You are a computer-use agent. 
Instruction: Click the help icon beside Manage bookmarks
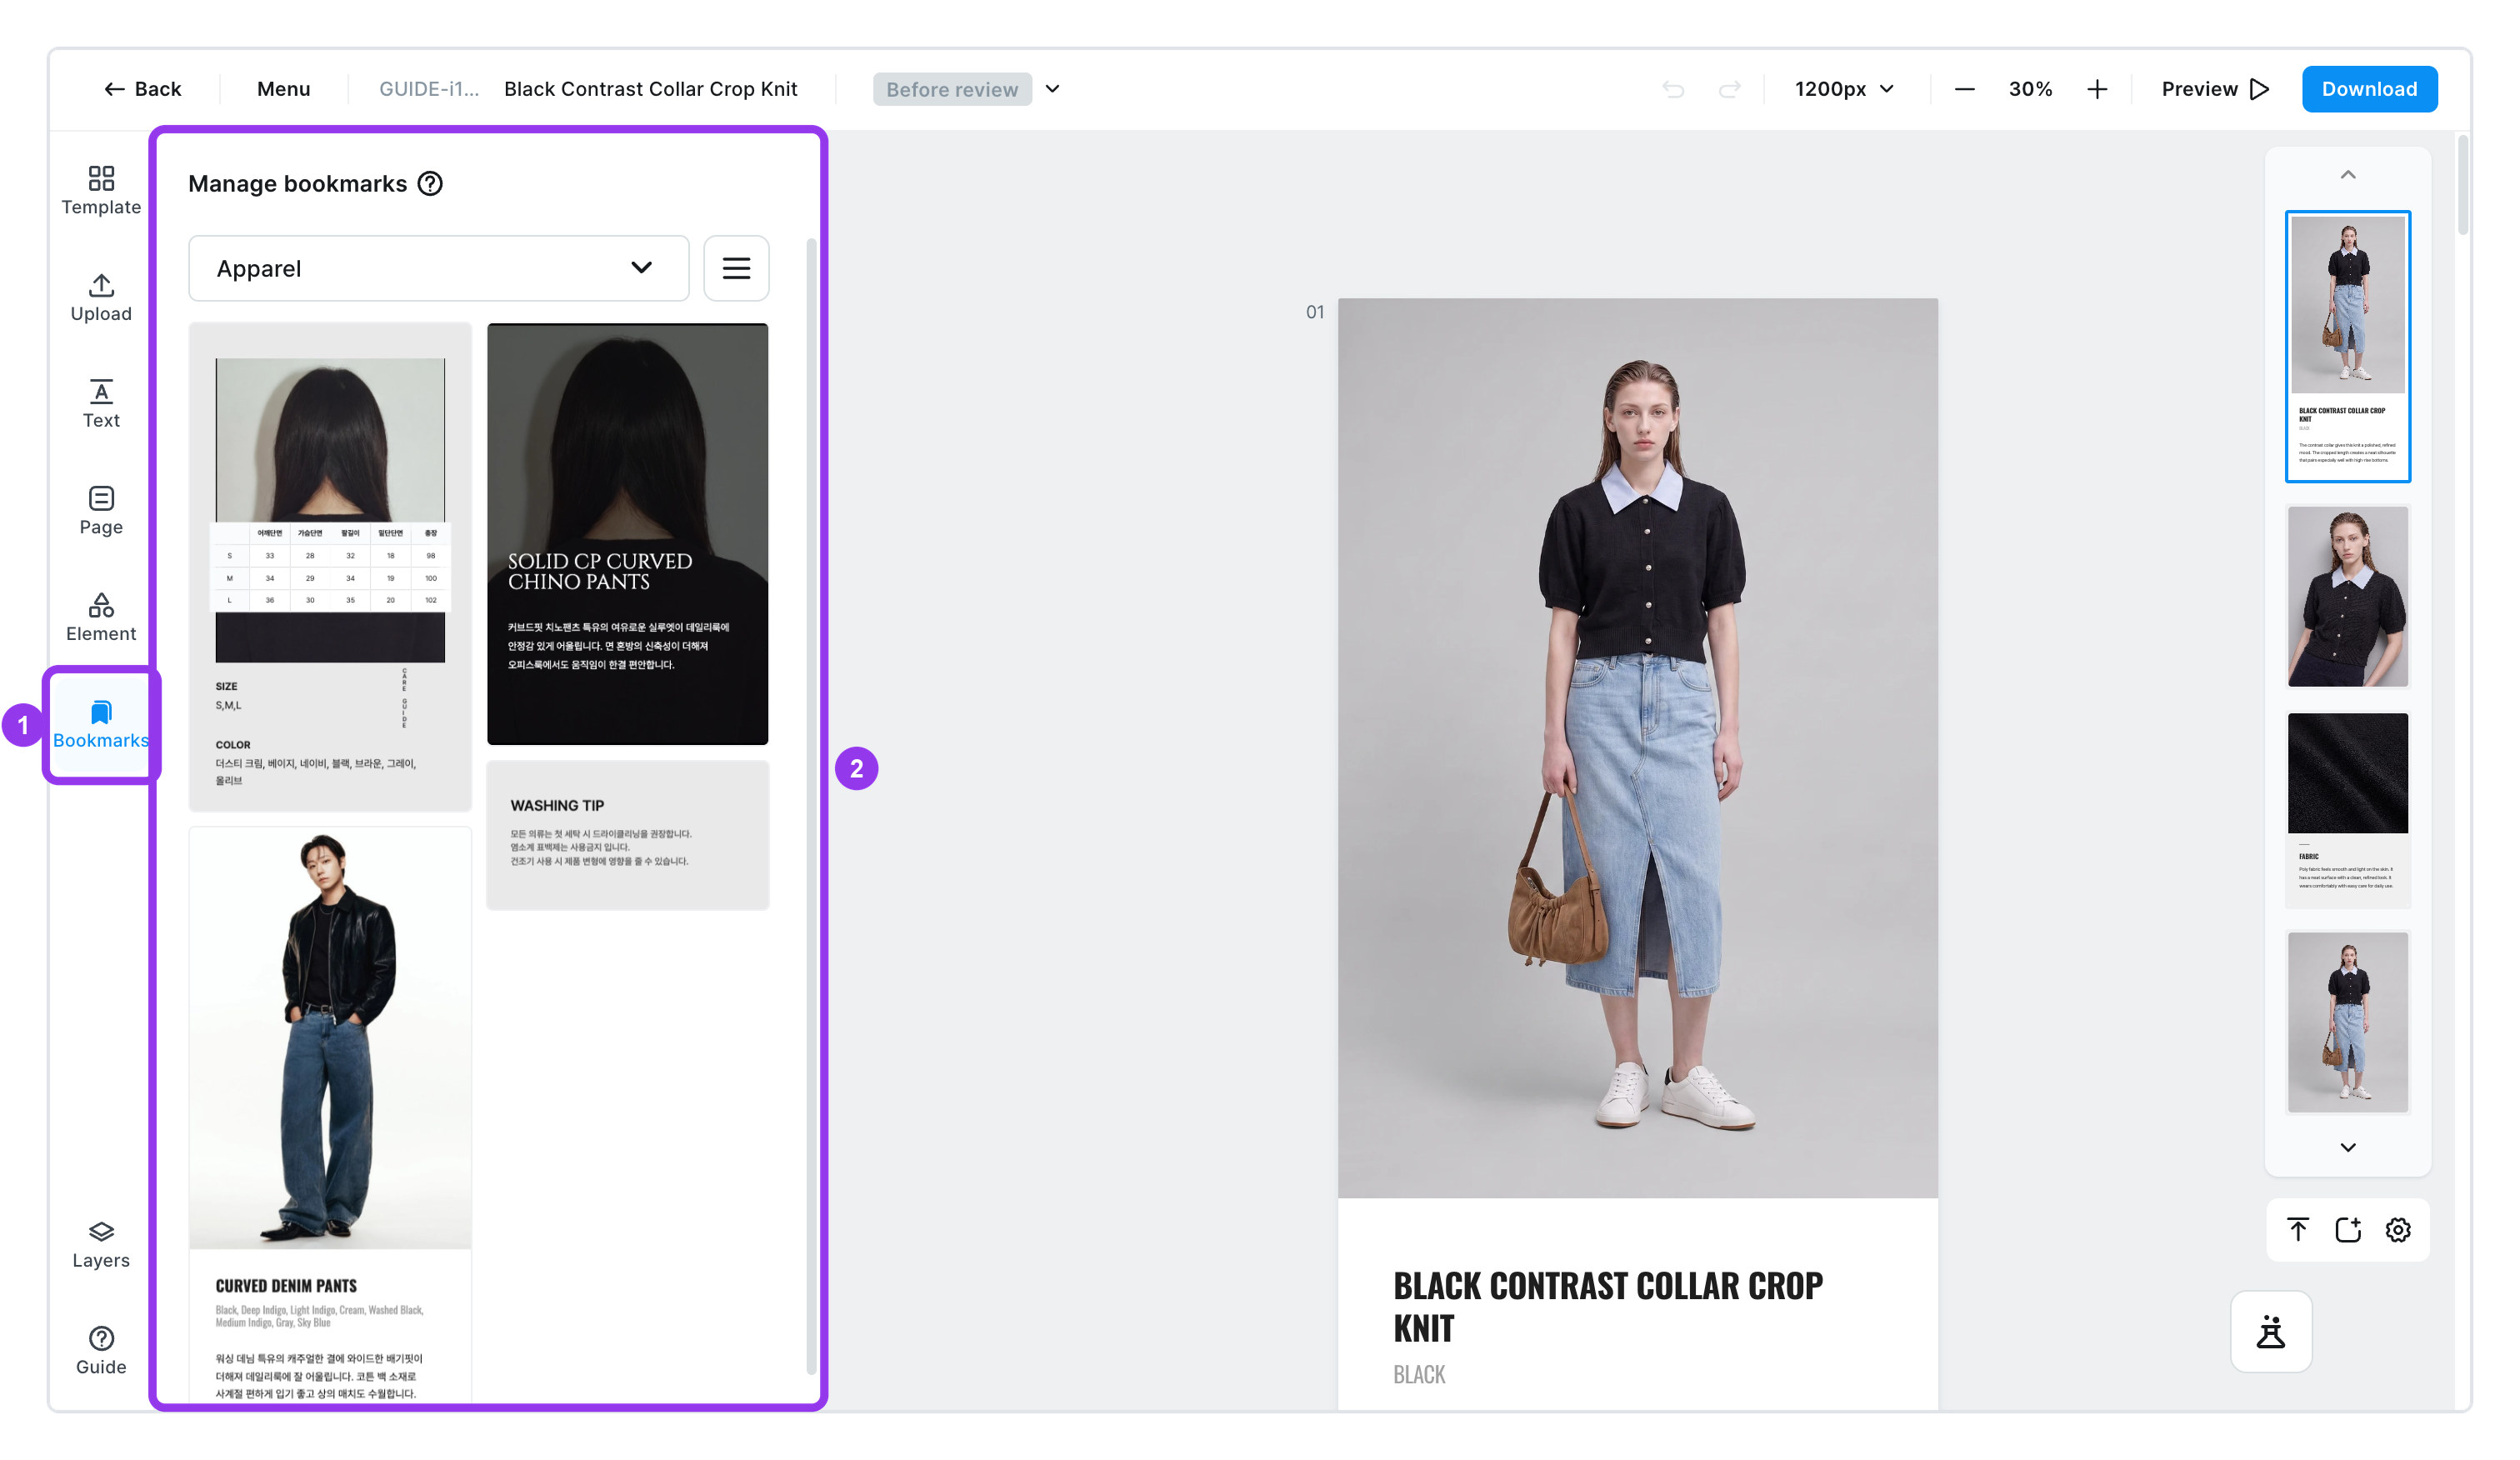click(x=430, y=184)
